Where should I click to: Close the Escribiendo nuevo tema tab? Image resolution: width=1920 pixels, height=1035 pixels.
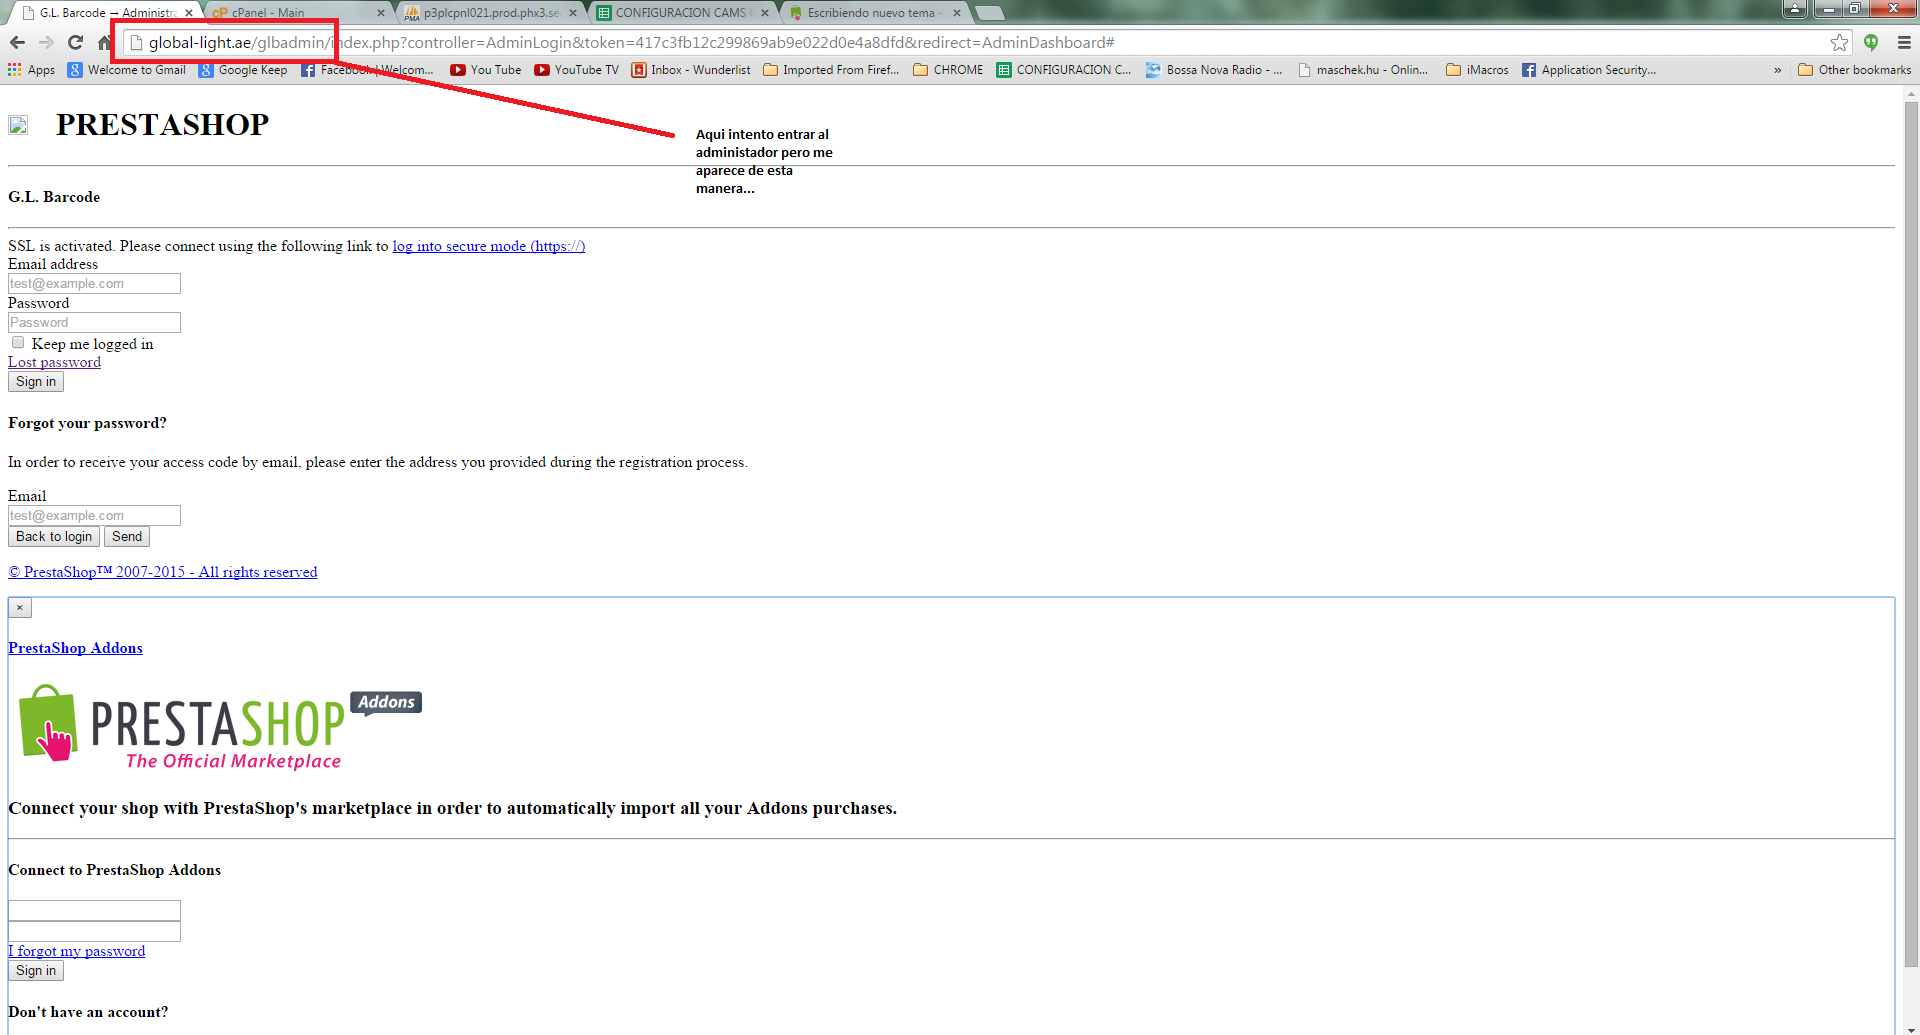tap(957, 13)
